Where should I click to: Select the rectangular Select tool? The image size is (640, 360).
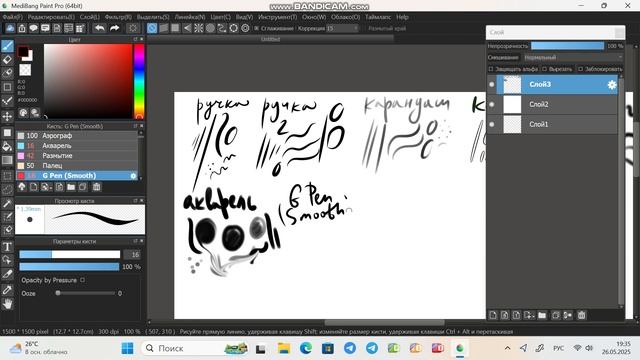[x=7, y=176]
